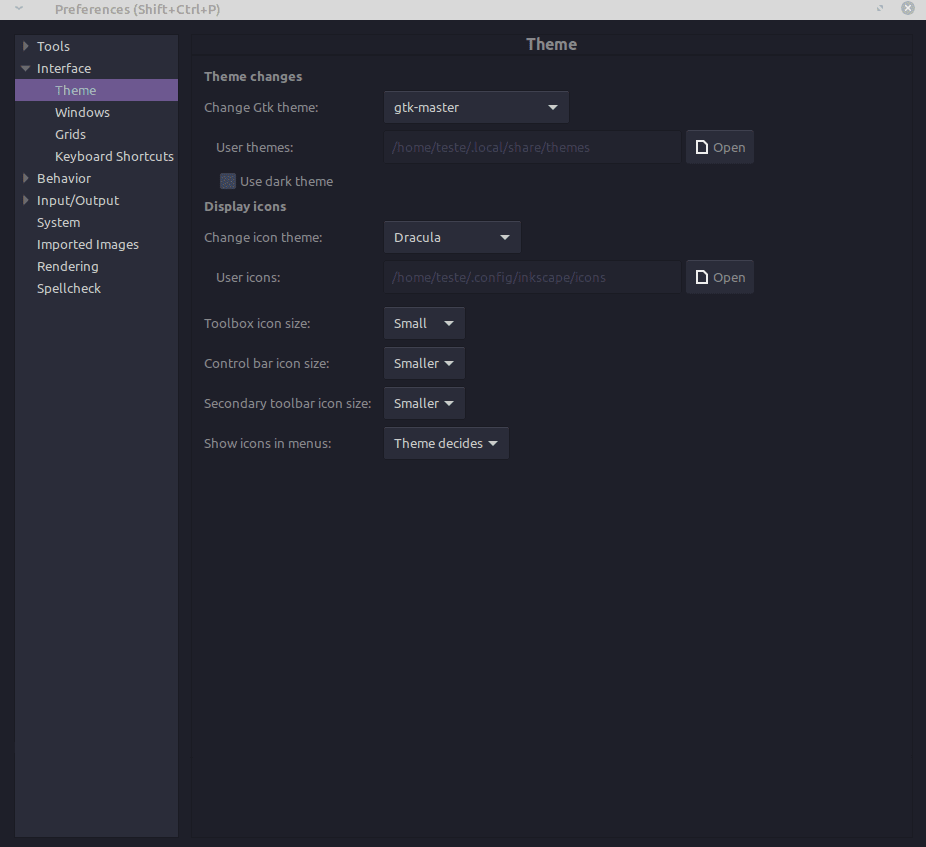Expand the Tools tree section
The image size is (926, 847).
[x=26, y=46]
